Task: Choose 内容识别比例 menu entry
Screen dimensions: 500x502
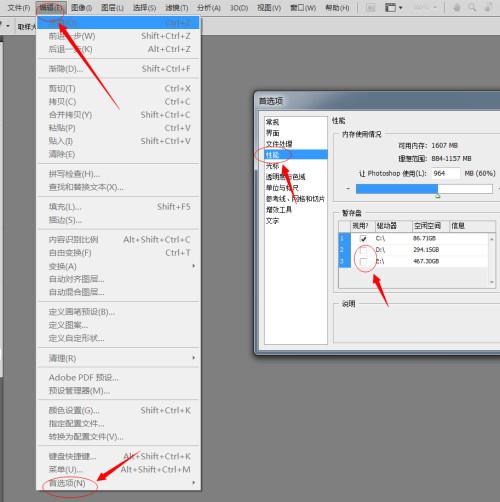Action: click(x=119, y=239)
